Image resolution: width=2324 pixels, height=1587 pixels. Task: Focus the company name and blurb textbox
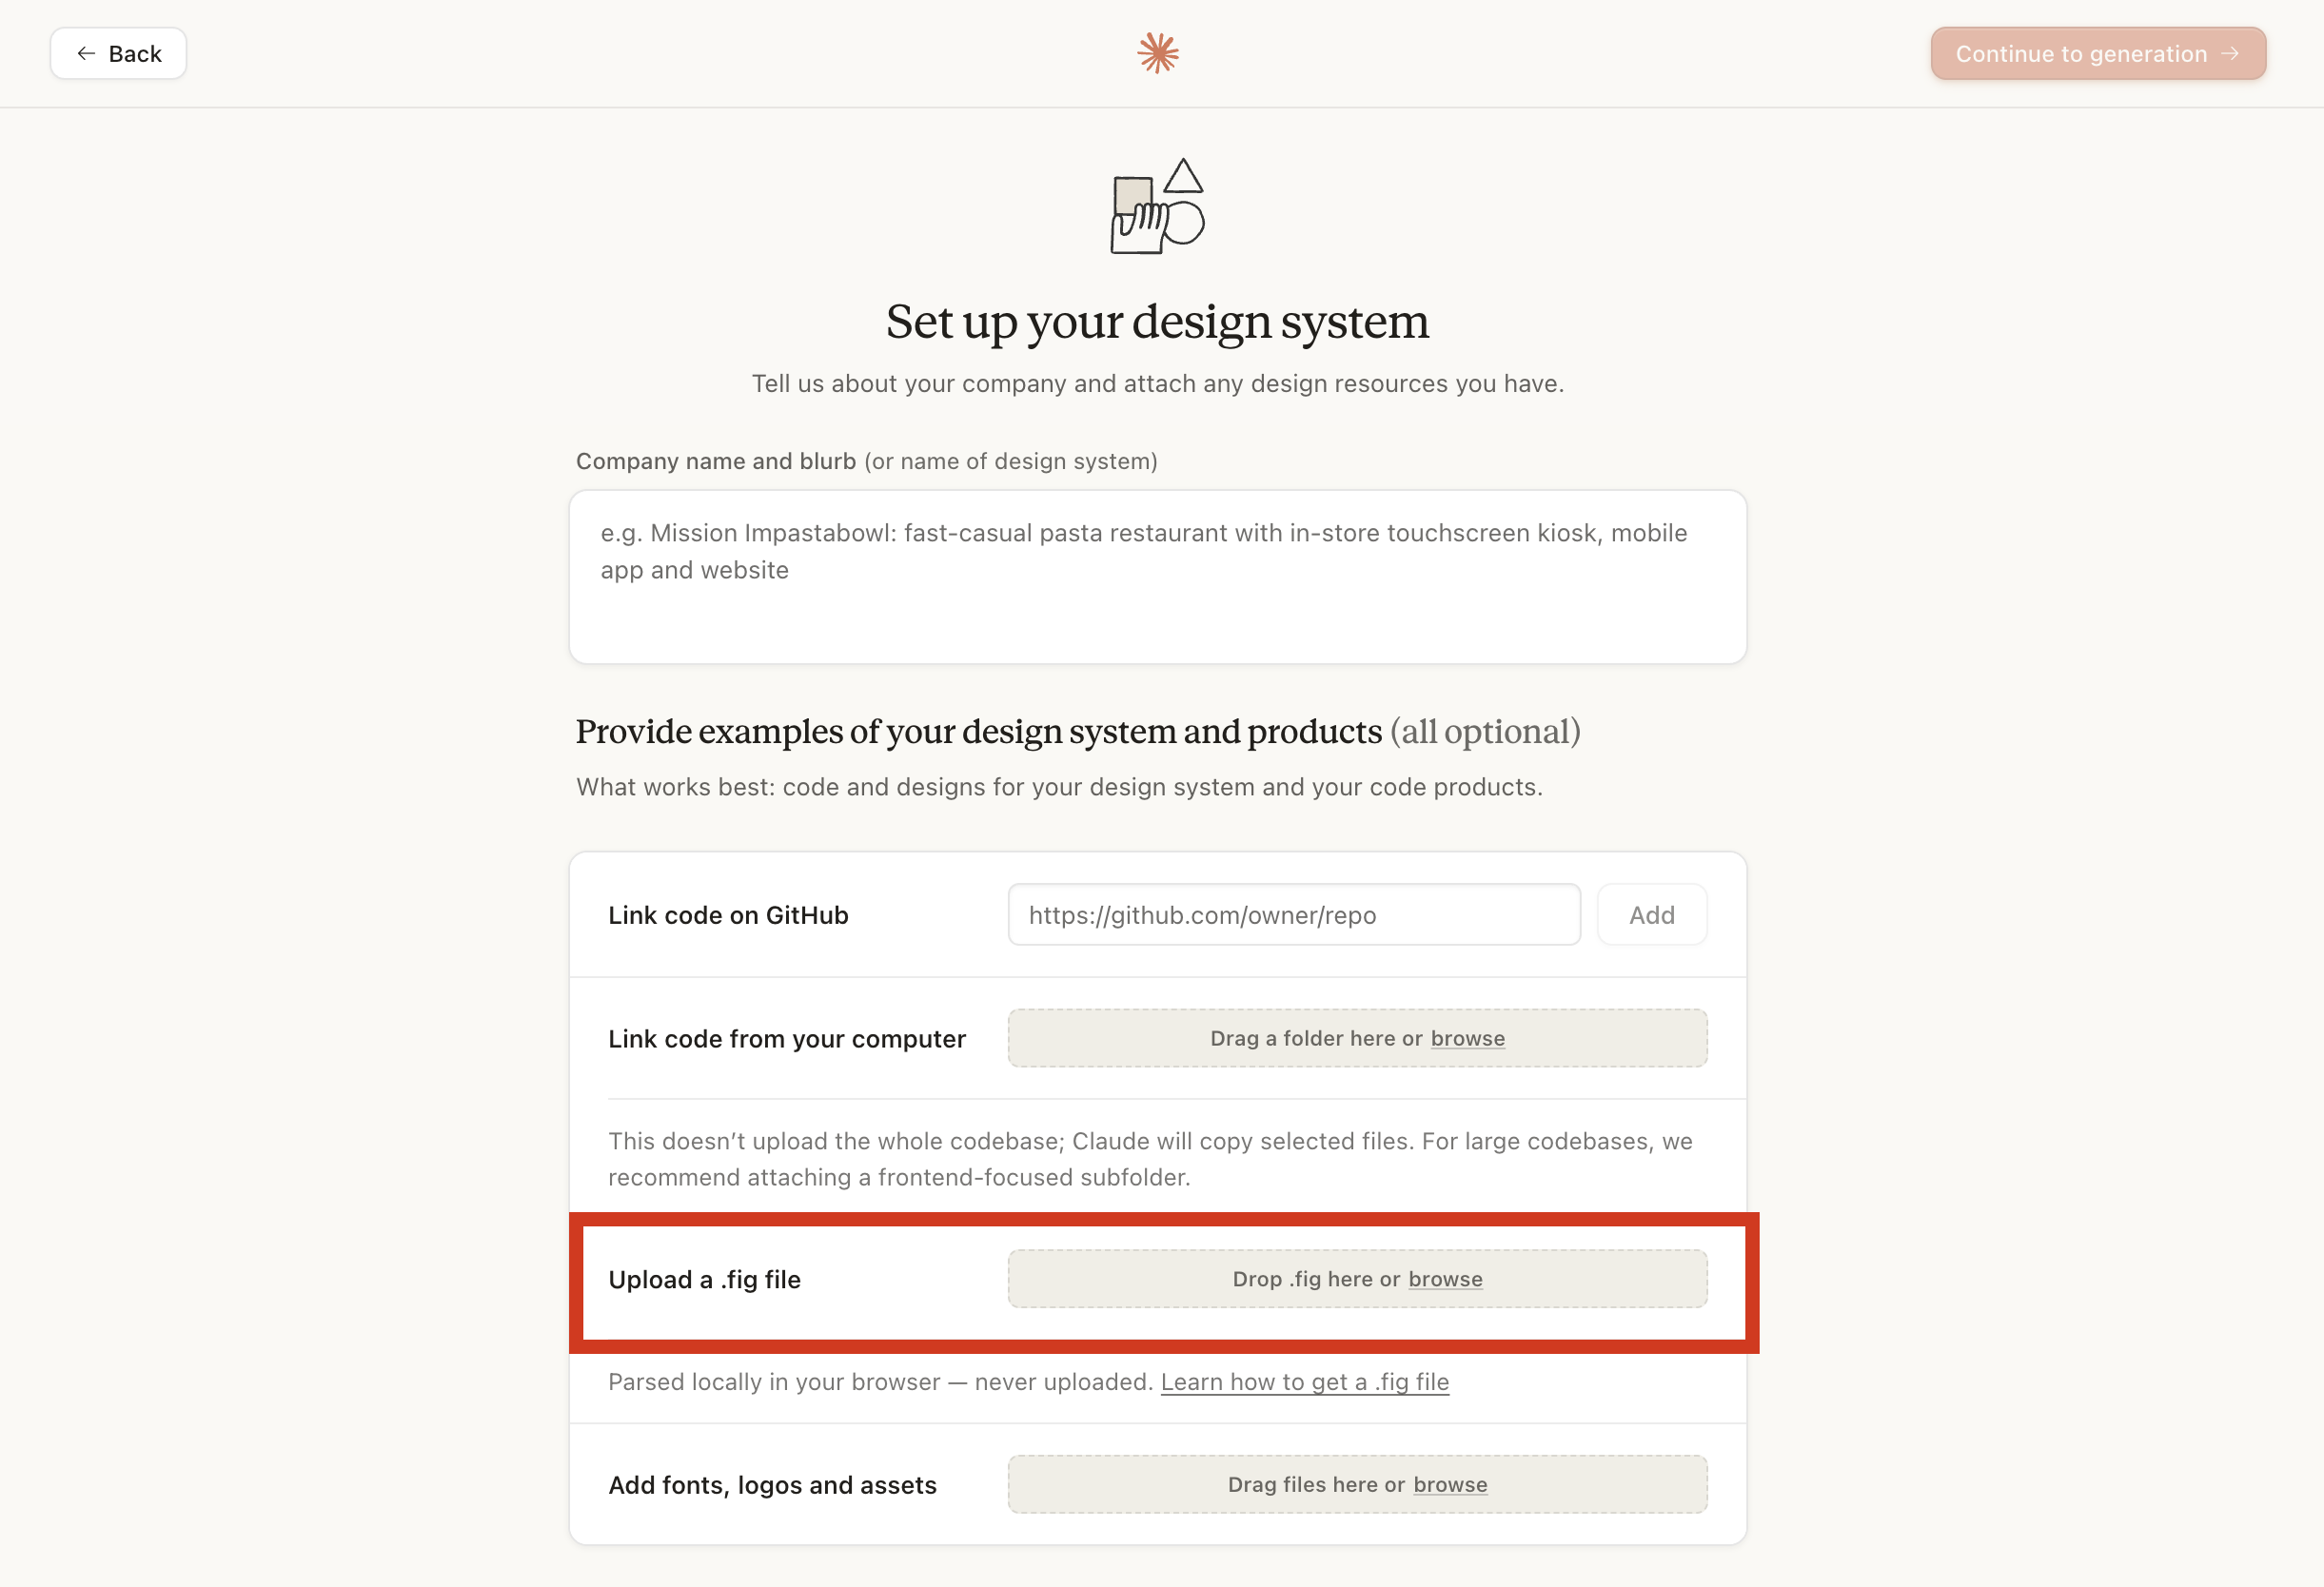click(x=1158, y=577)
